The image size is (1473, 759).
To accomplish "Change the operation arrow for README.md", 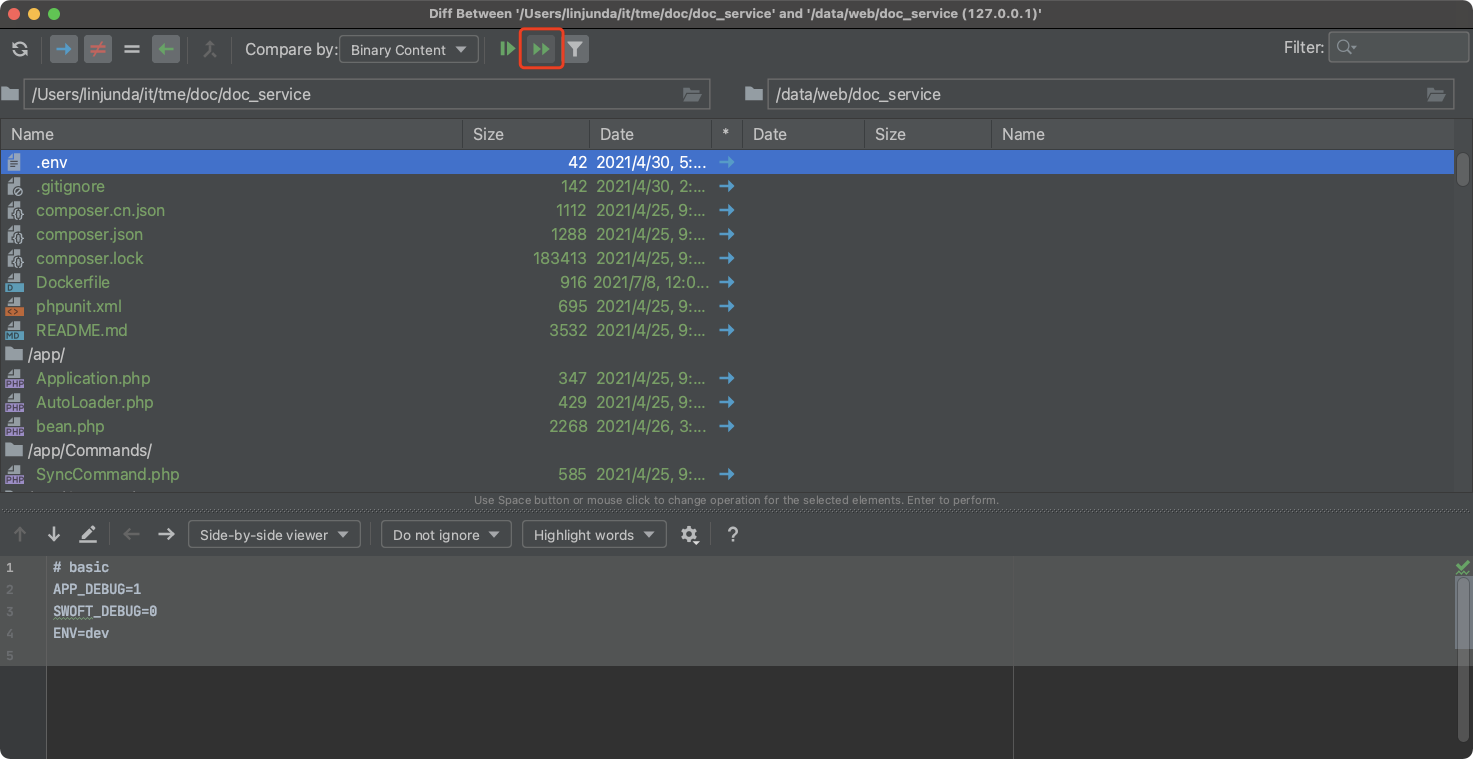I will pyautogui.click(x=727, y=330).
